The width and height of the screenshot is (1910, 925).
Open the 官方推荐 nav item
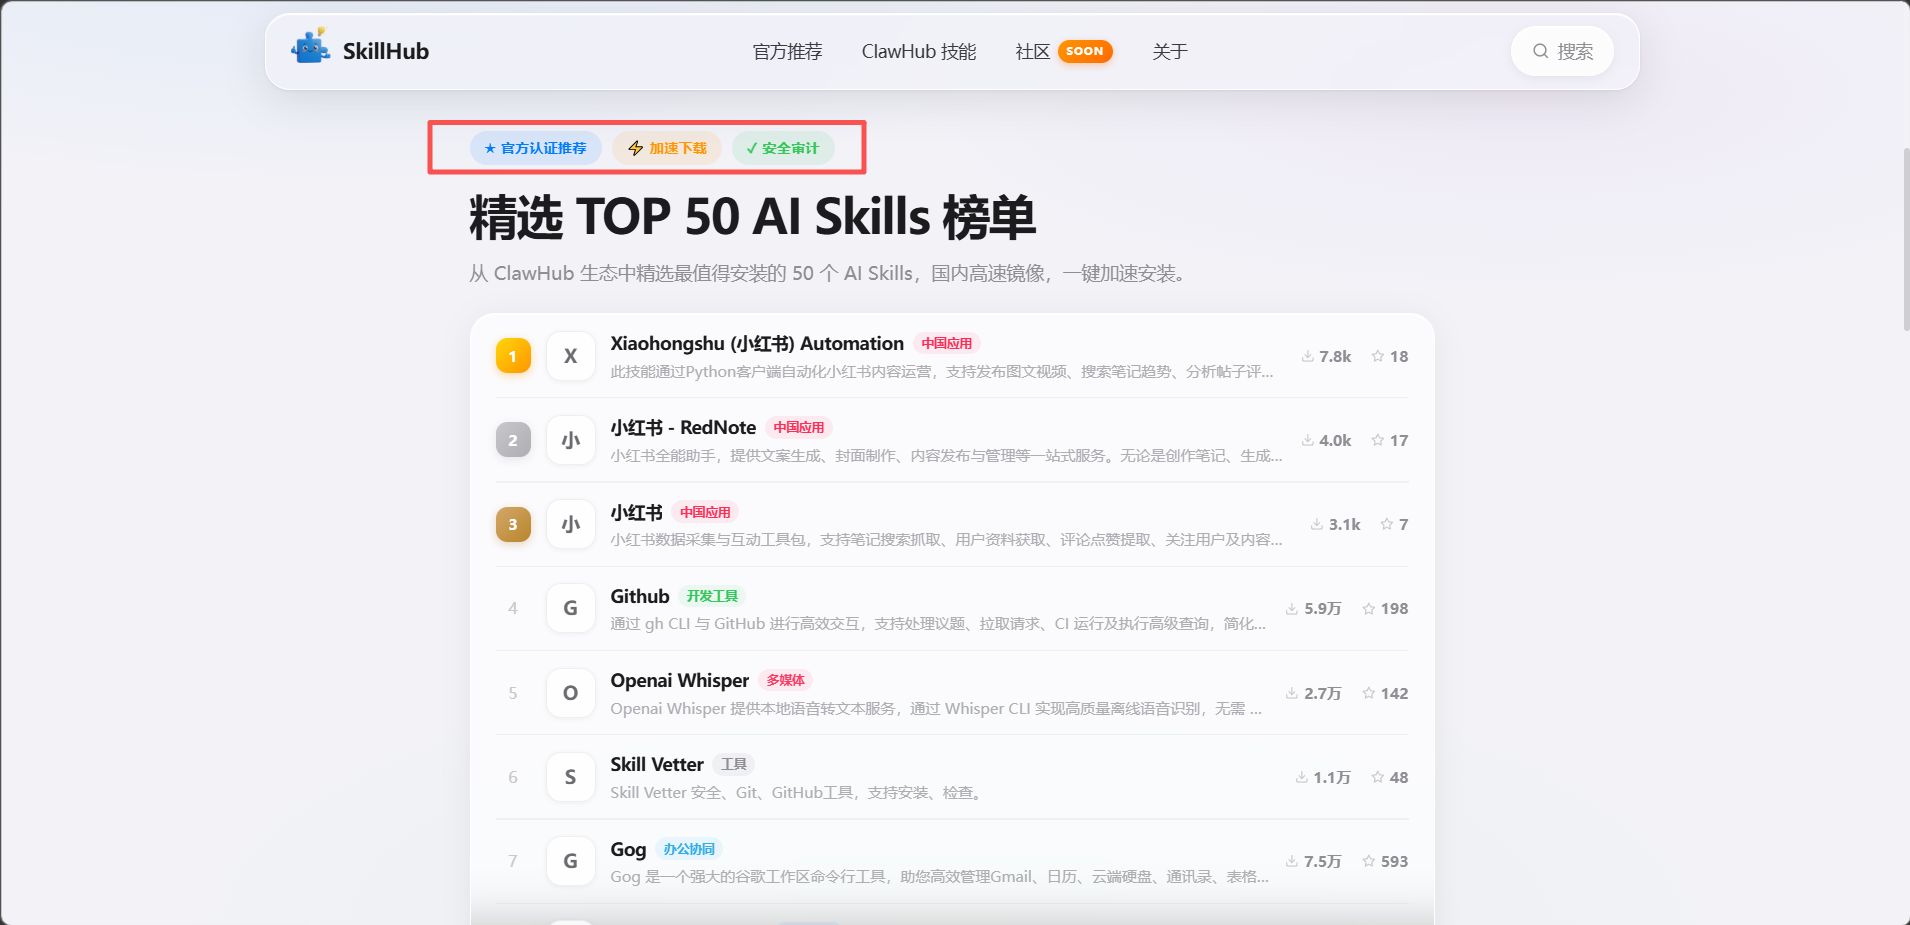[x=787, y=51]
